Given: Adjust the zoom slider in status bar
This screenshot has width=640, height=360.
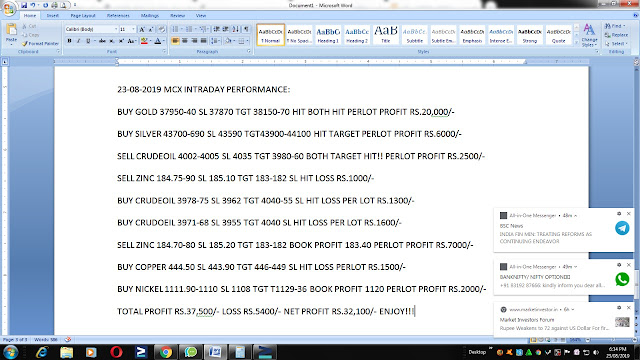Looking at the screenshot, I should [x=612, y=340].
